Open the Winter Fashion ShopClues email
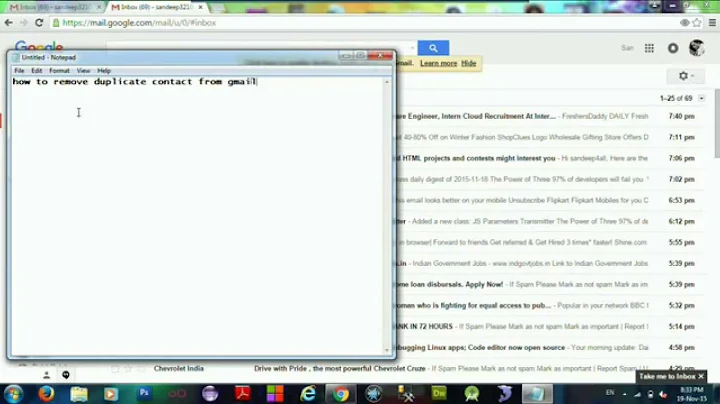This screenshot has height=404, width=720. (522, 137)
